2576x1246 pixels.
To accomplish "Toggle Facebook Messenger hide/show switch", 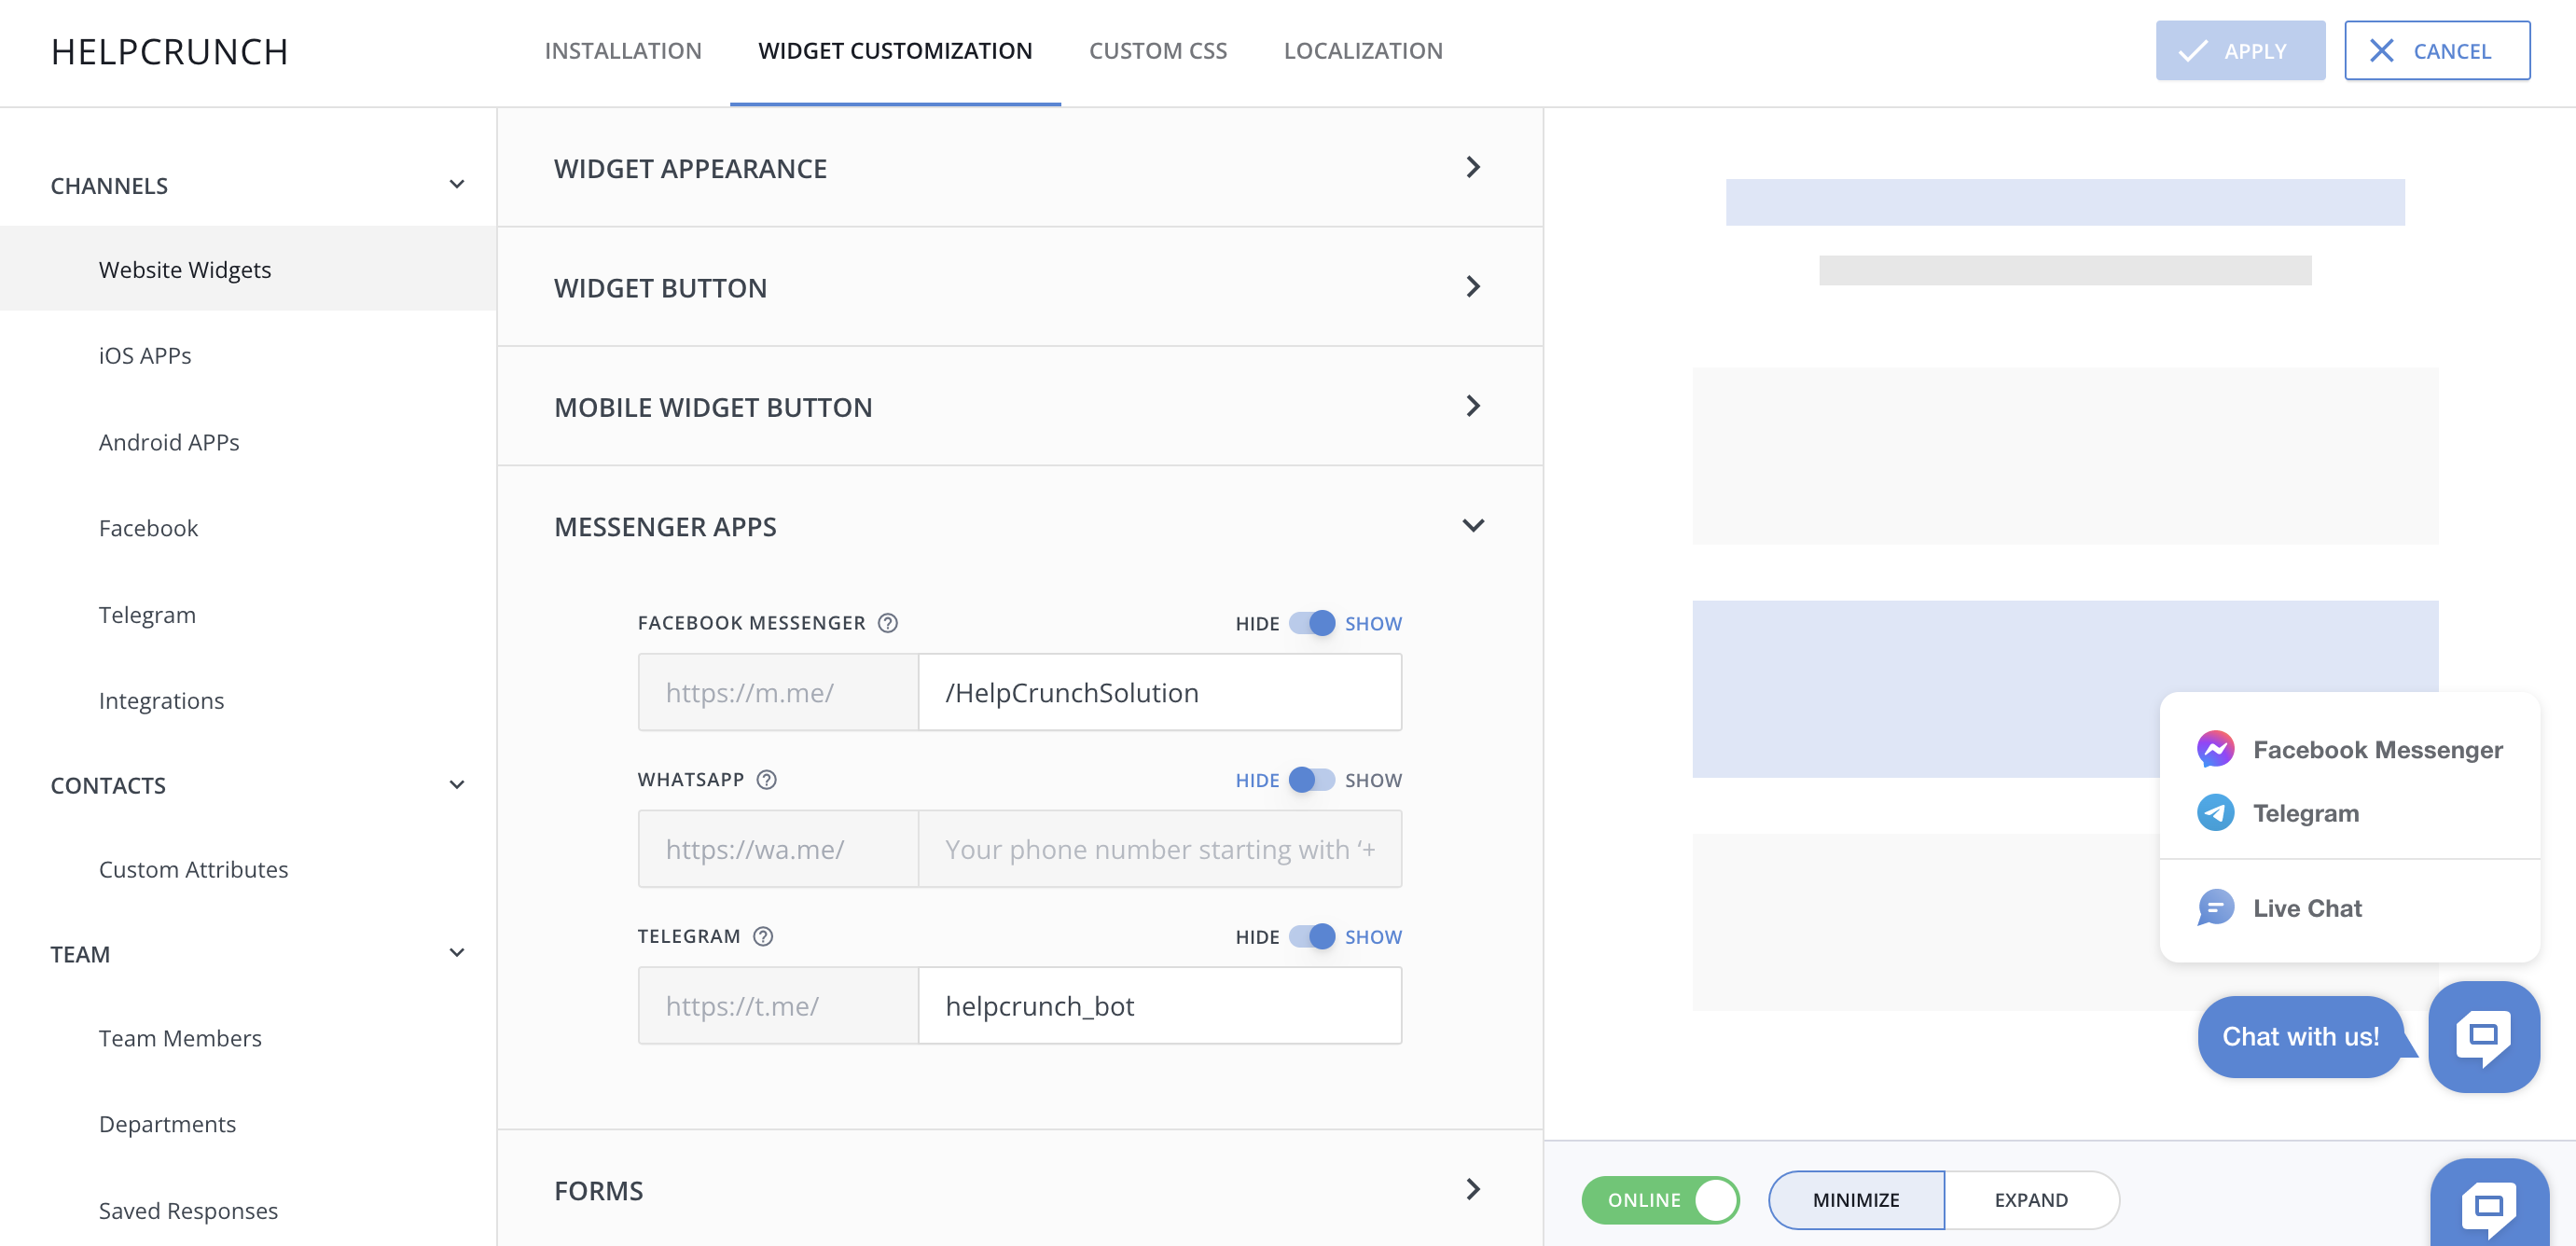I will coord(1312,623).
